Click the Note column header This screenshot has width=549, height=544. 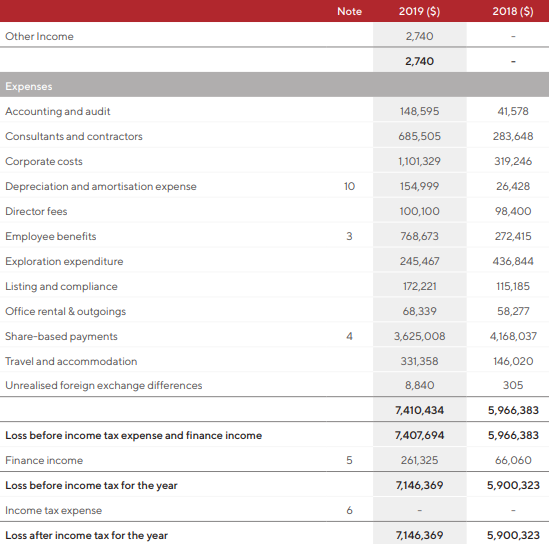point(349,12)
